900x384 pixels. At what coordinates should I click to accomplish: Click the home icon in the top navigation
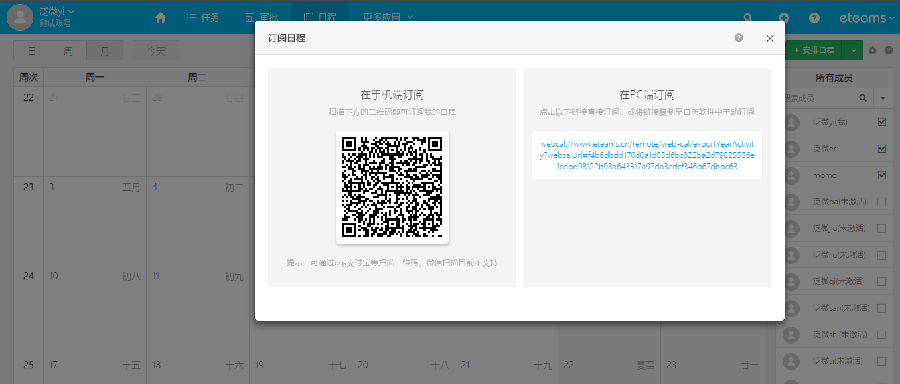[161, 18]
